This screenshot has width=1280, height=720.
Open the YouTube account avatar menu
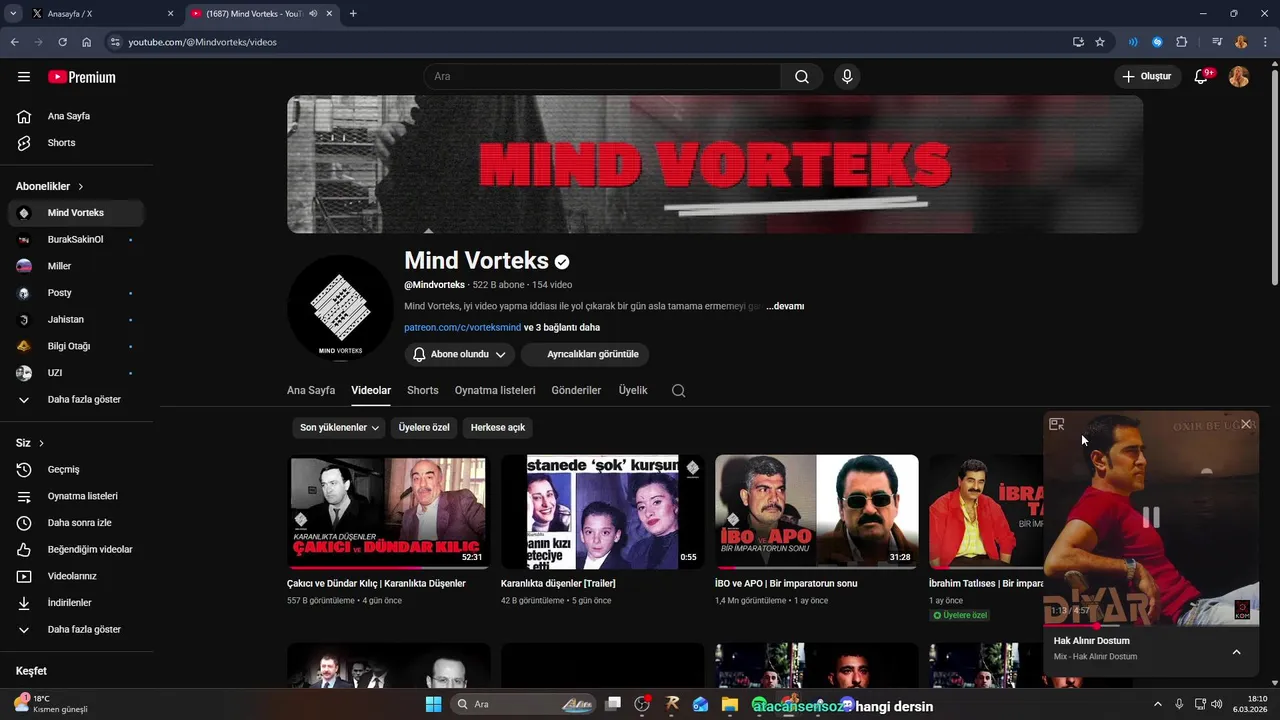1239,77
